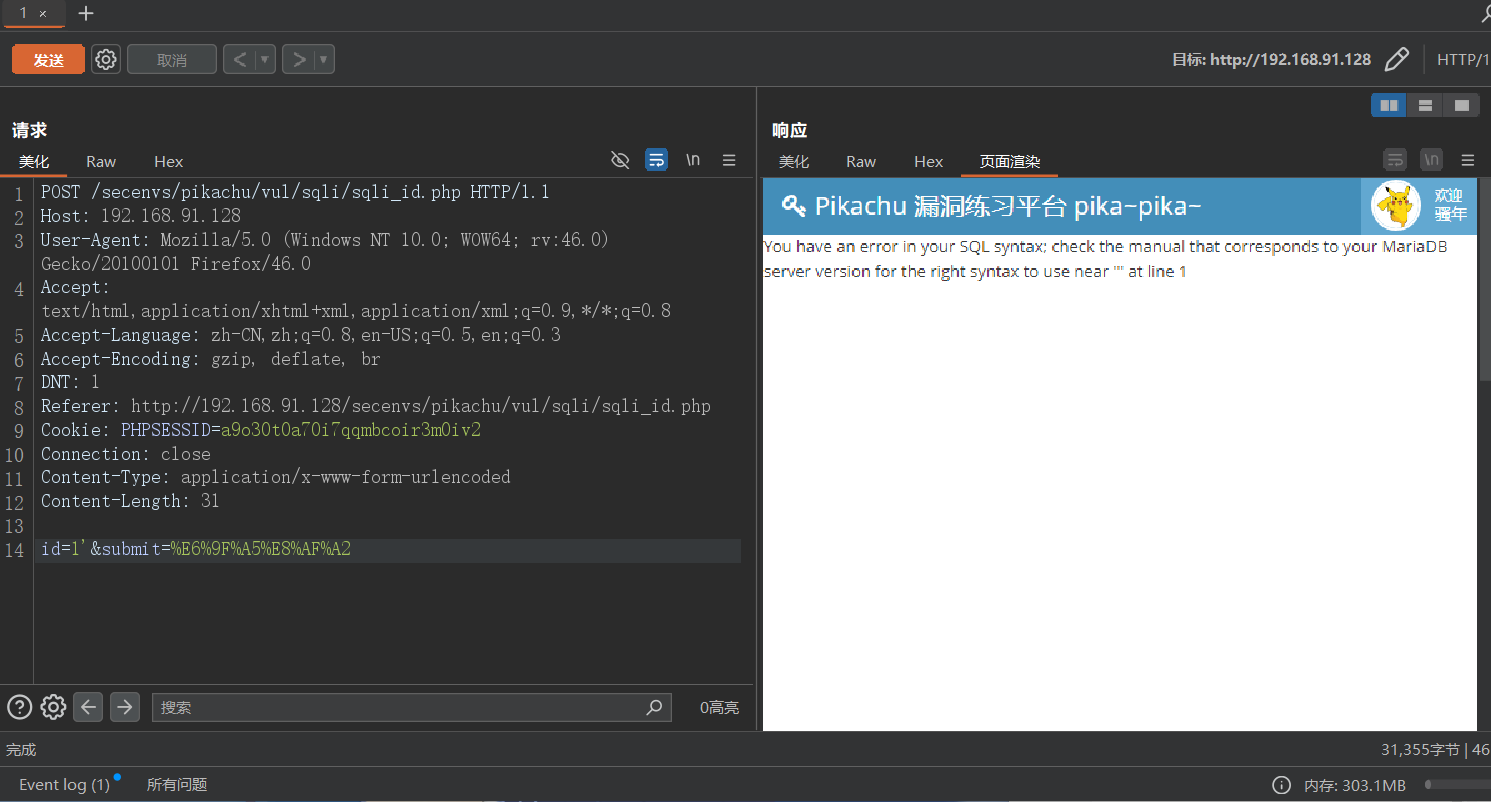
Task: Click the Accept-Encoding header line
Action: click(211, 359)
